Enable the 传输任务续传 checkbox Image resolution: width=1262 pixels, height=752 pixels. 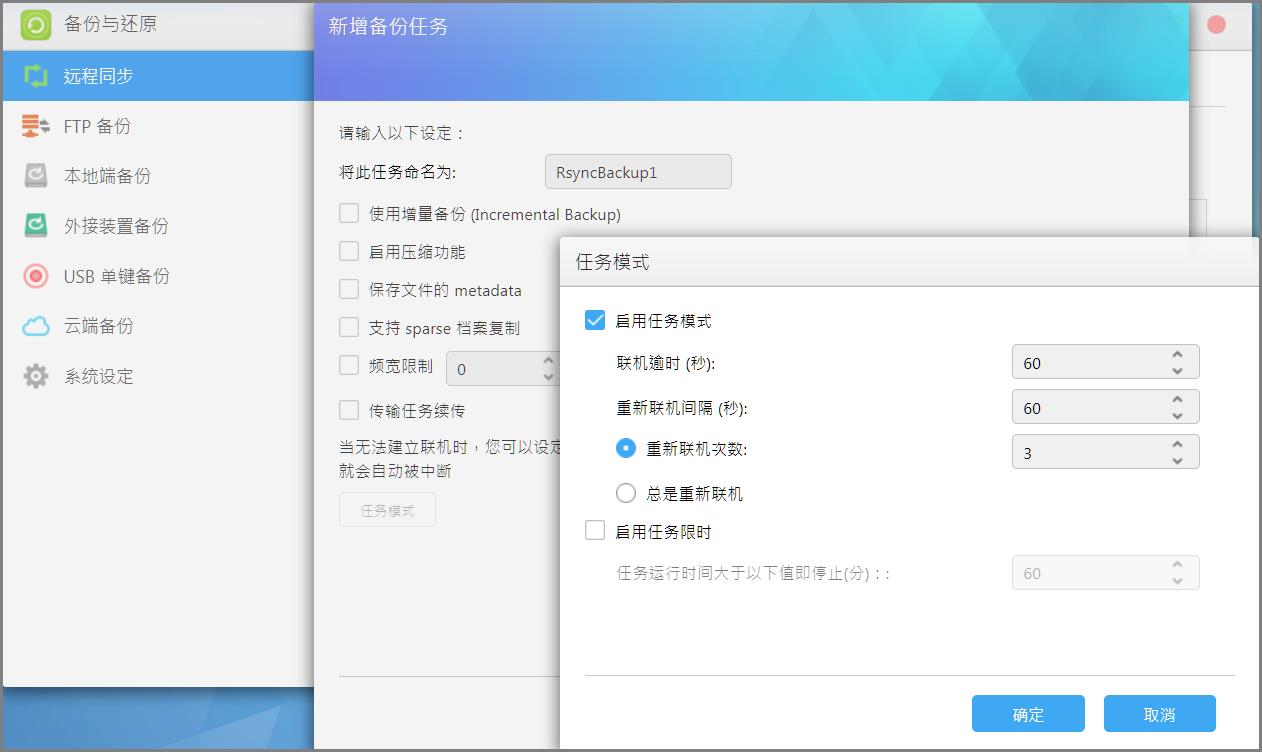tap(349, 409)
